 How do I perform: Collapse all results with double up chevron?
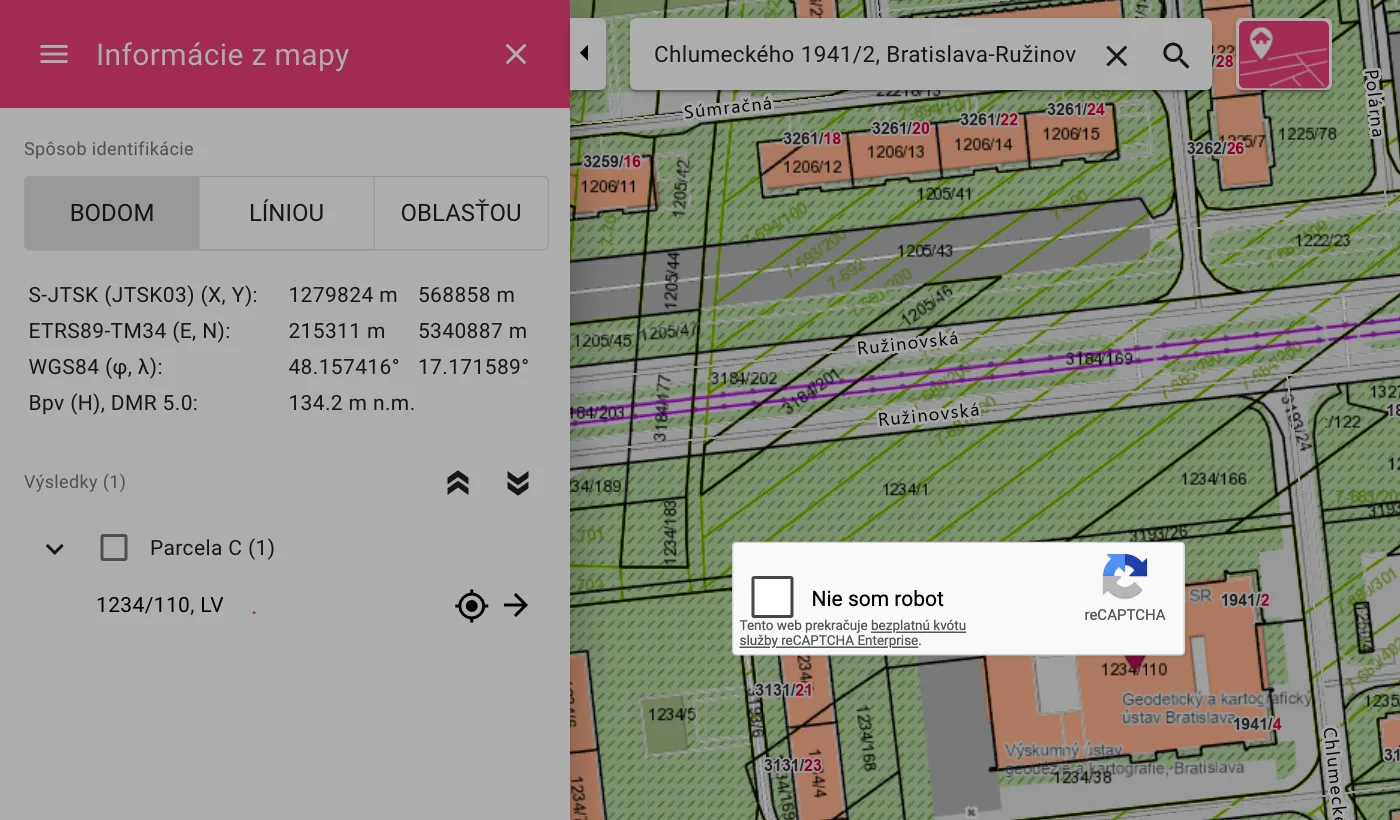pyautogui.click(x=458, y=483)
